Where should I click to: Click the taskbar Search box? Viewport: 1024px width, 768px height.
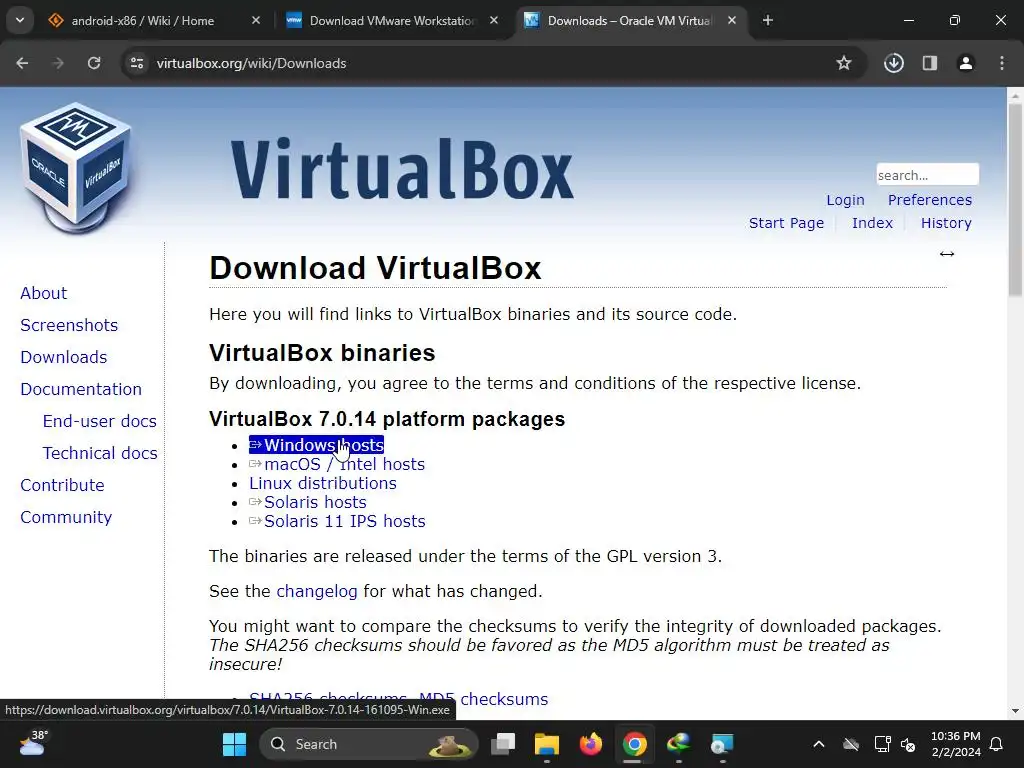point(369,744)
